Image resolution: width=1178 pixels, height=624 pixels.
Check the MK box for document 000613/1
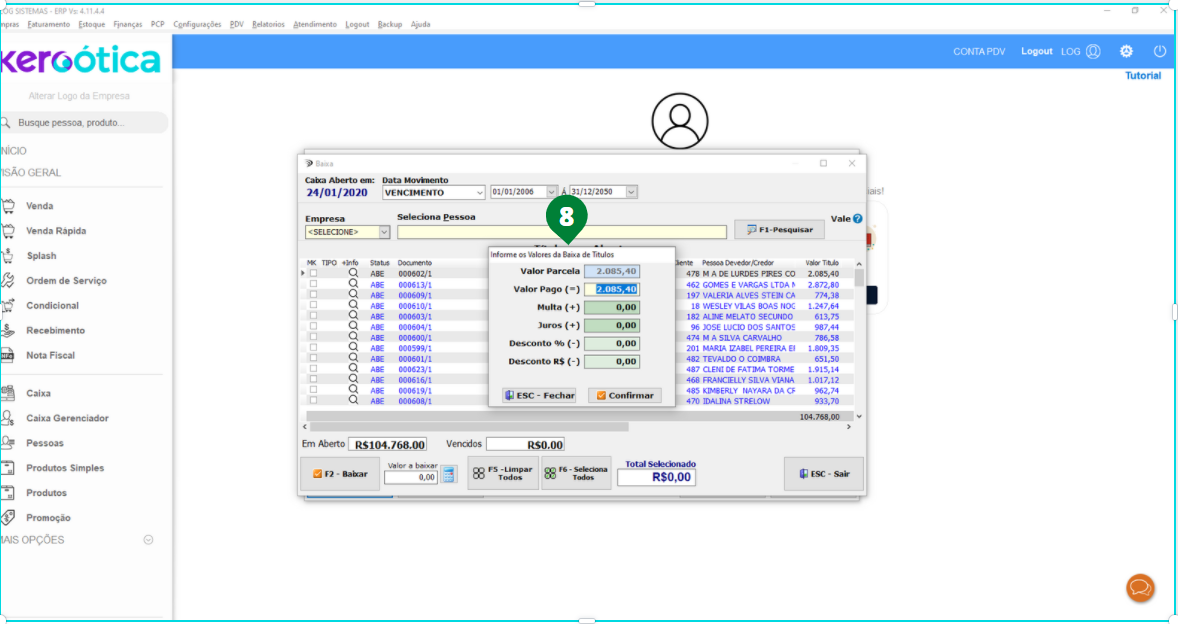[313, 285]
